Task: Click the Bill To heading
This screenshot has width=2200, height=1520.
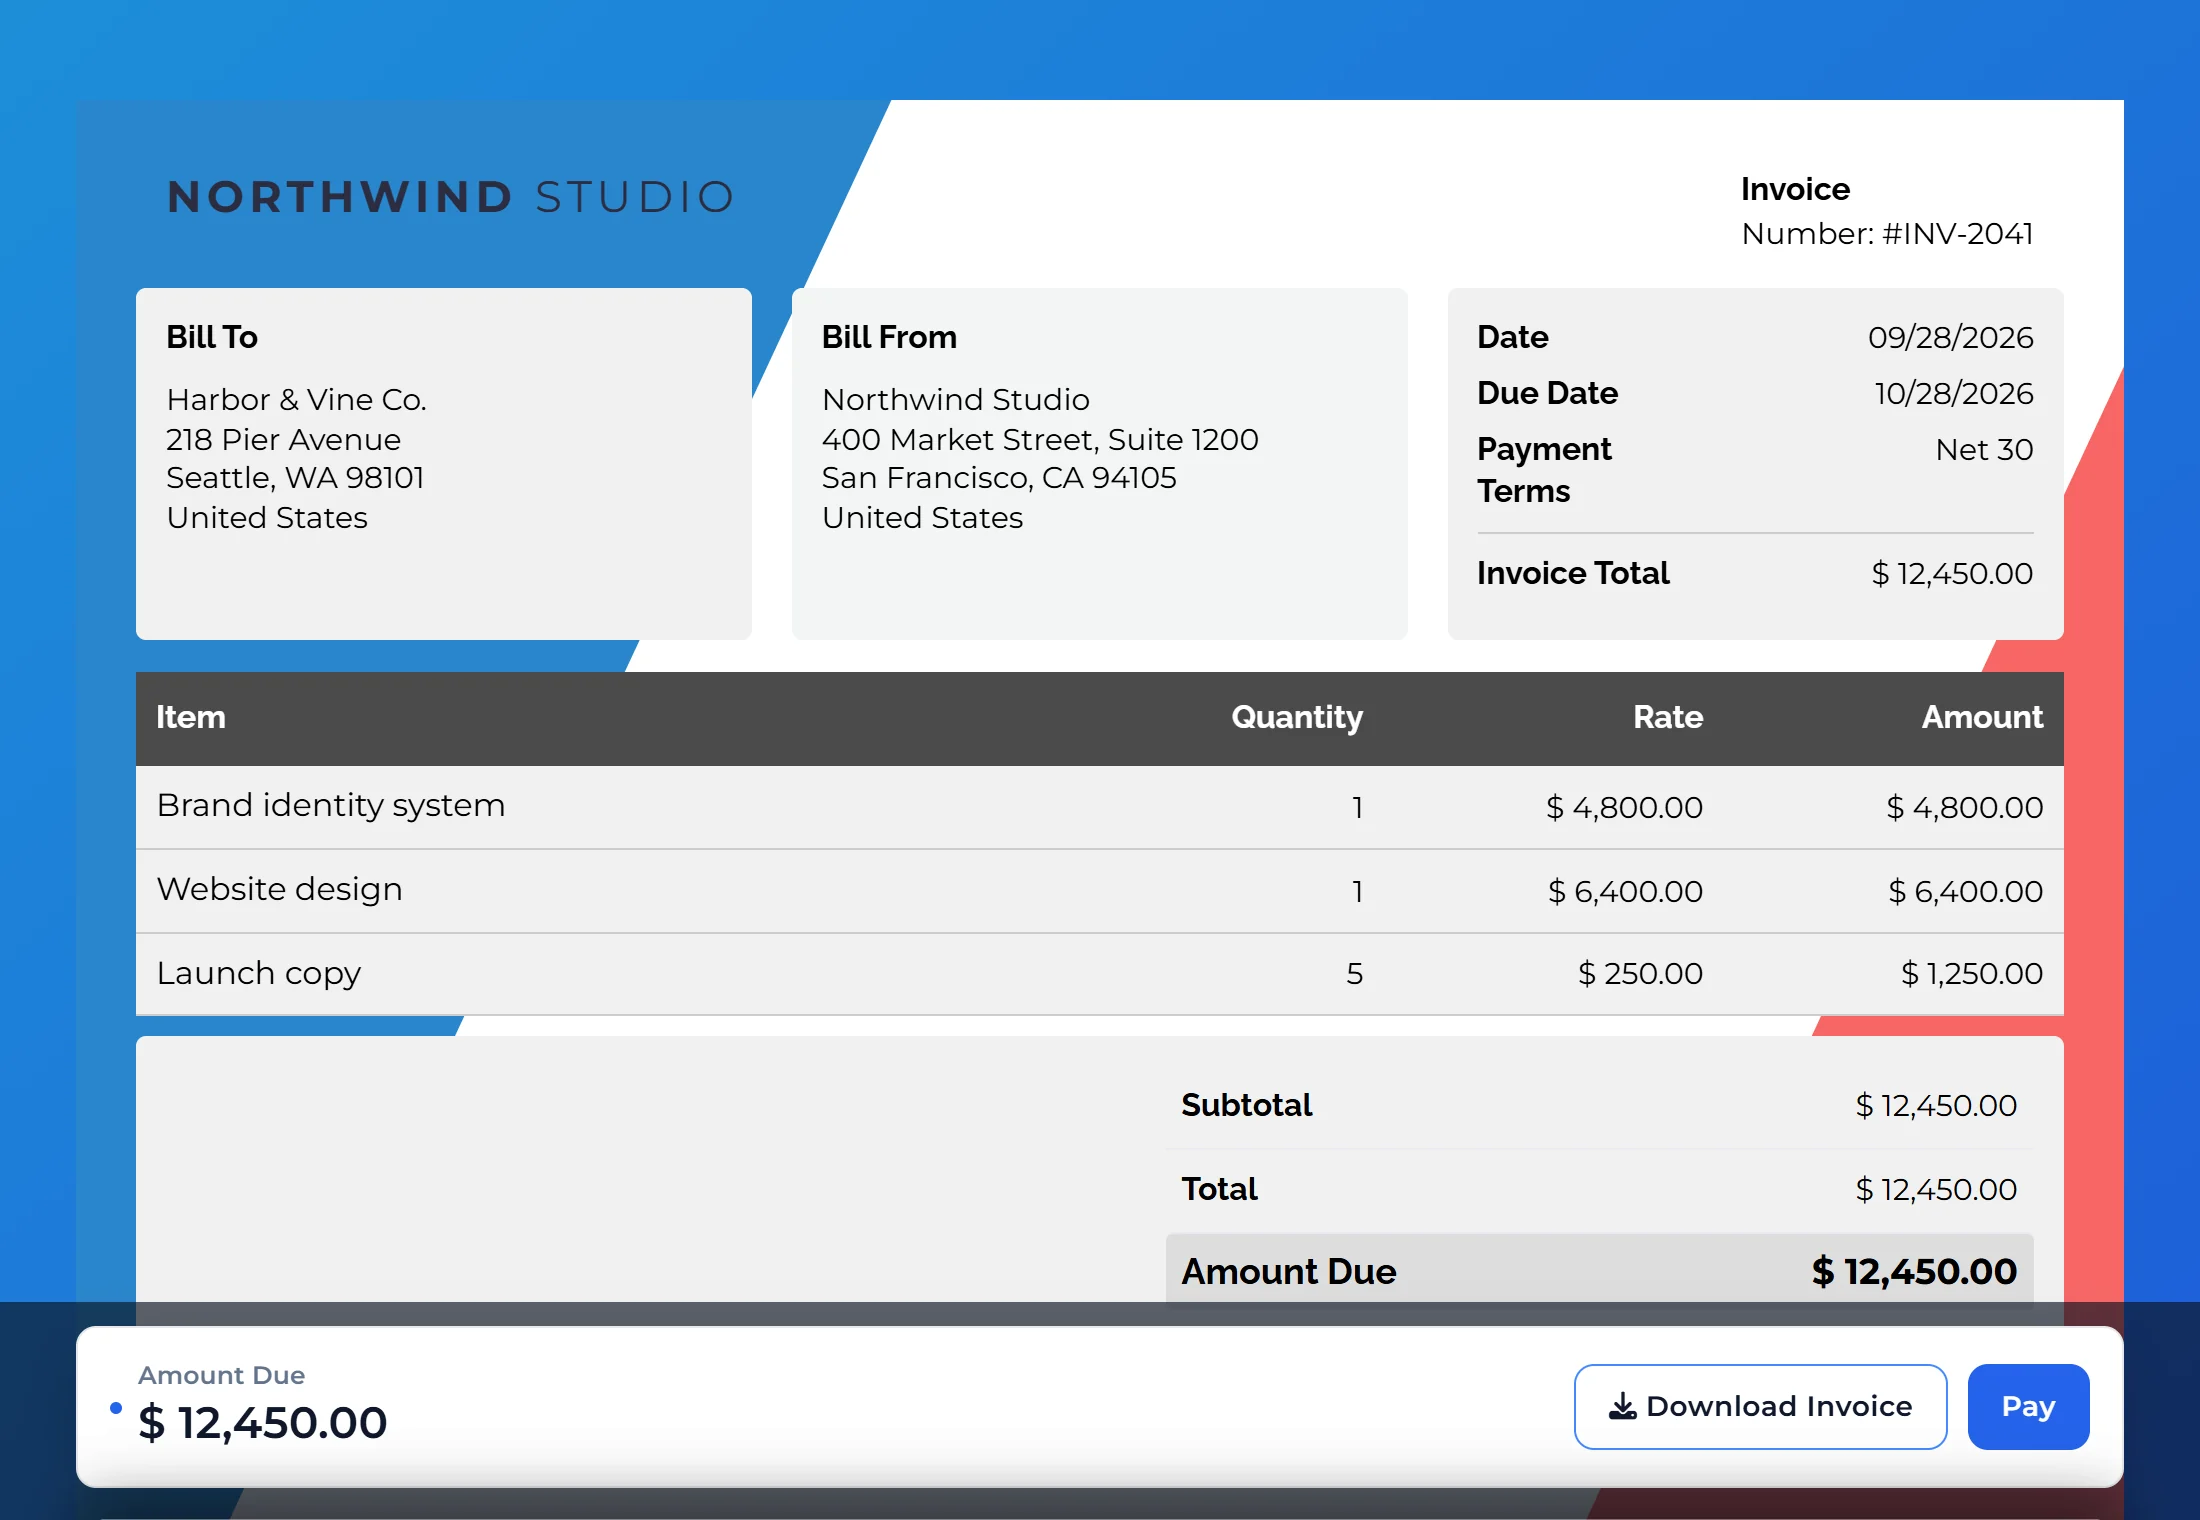Action: tap(212, 337)
